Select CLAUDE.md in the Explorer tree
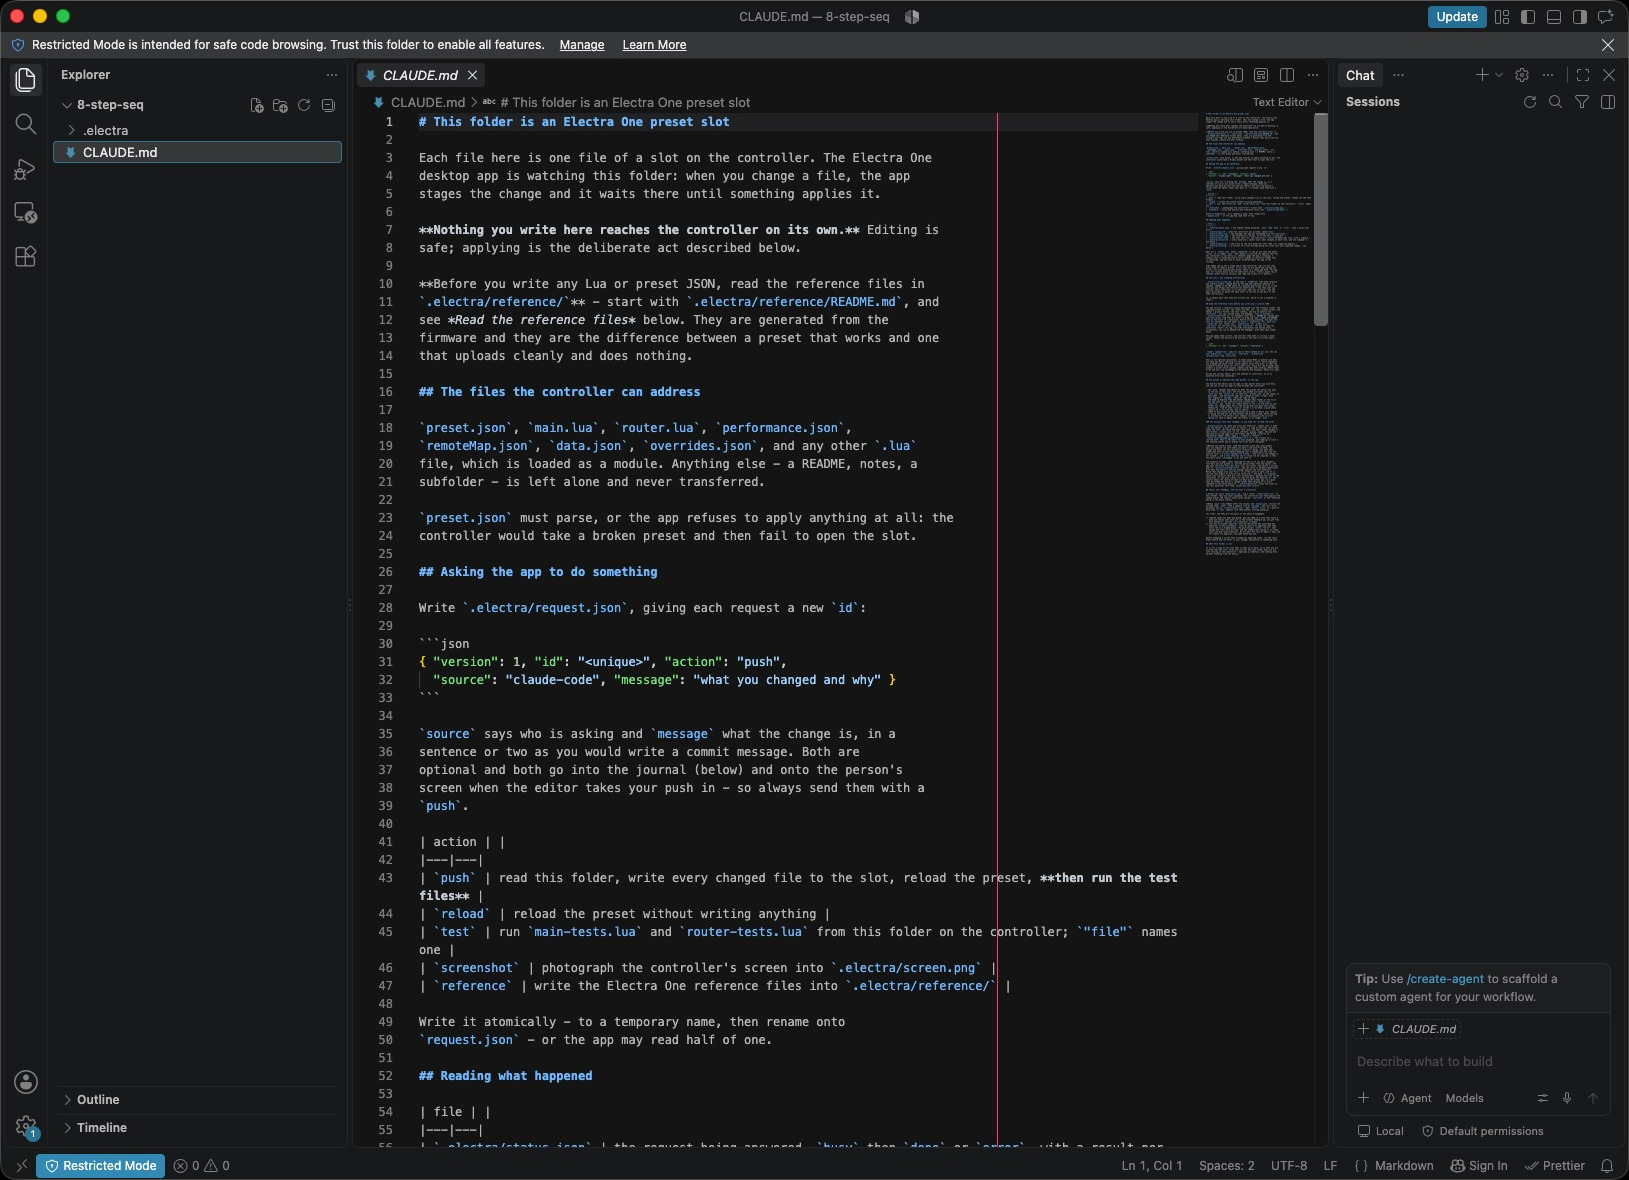 pos(197,152)
